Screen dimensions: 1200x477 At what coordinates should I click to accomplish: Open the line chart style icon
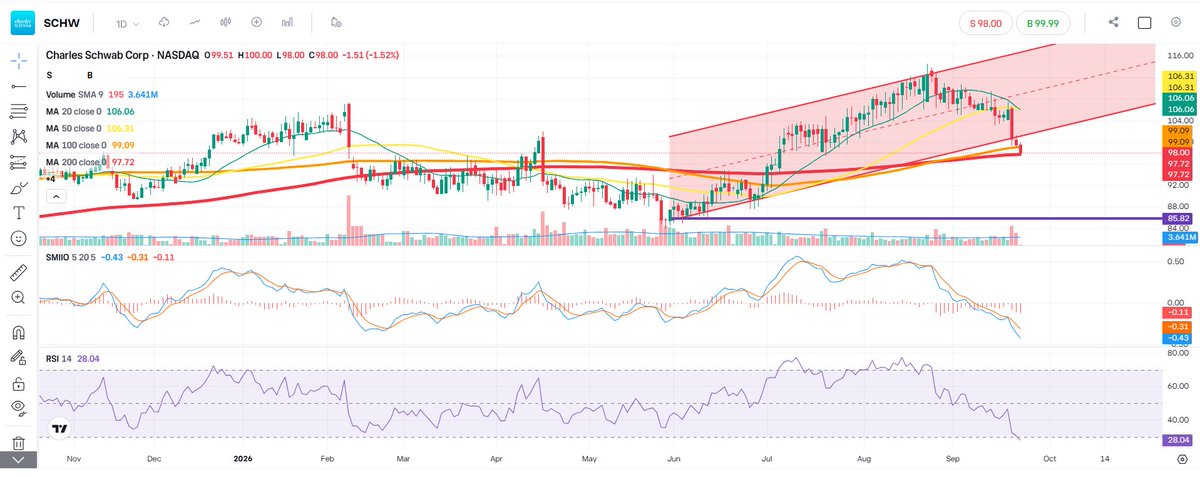point(194,22)
